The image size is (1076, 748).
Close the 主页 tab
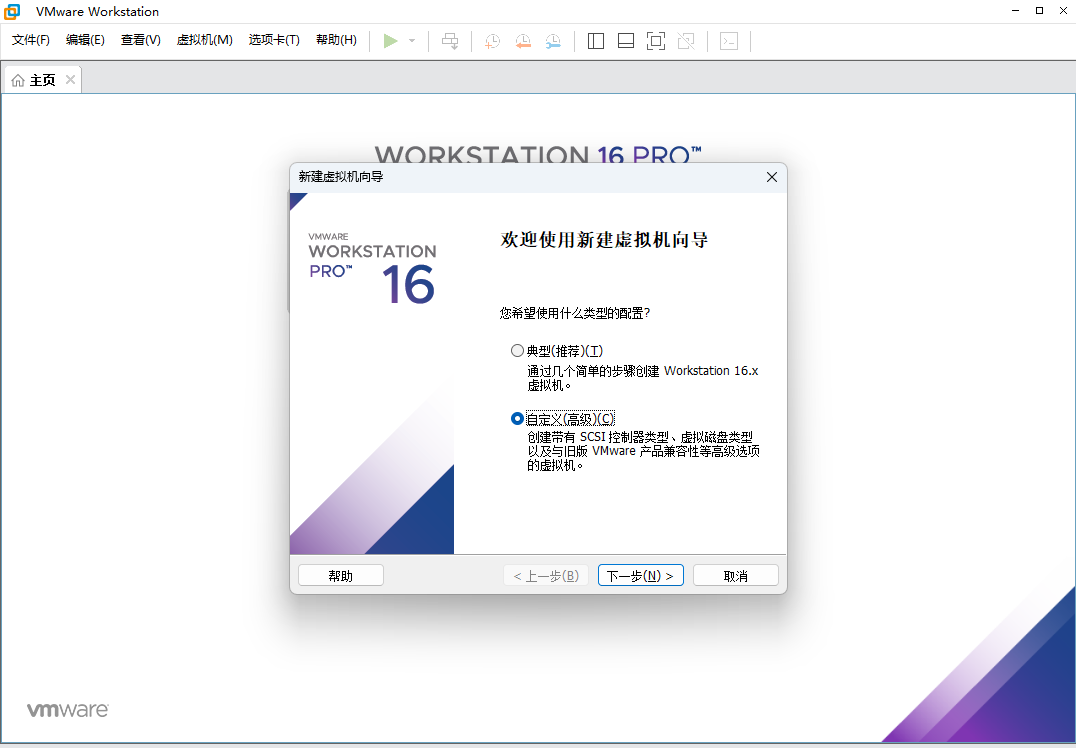click(70, 80)
